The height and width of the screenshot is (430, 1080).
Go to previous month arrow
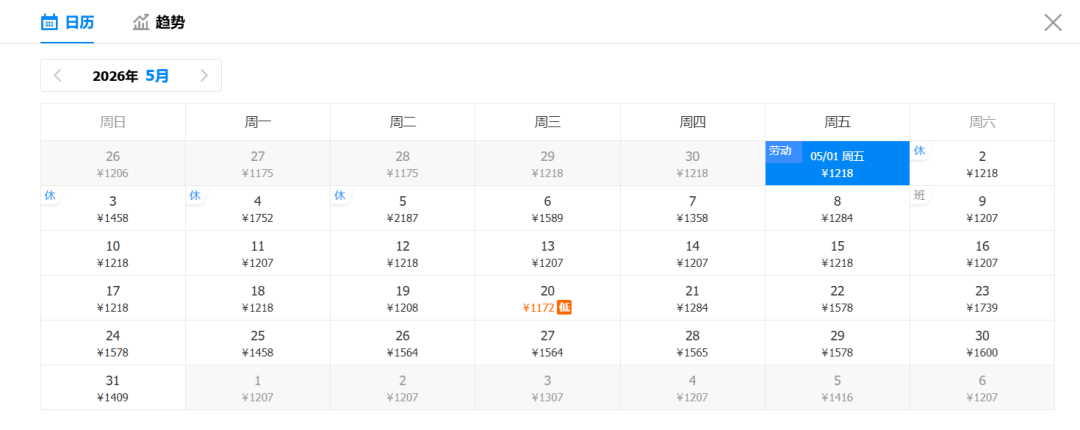coord(58,75)
